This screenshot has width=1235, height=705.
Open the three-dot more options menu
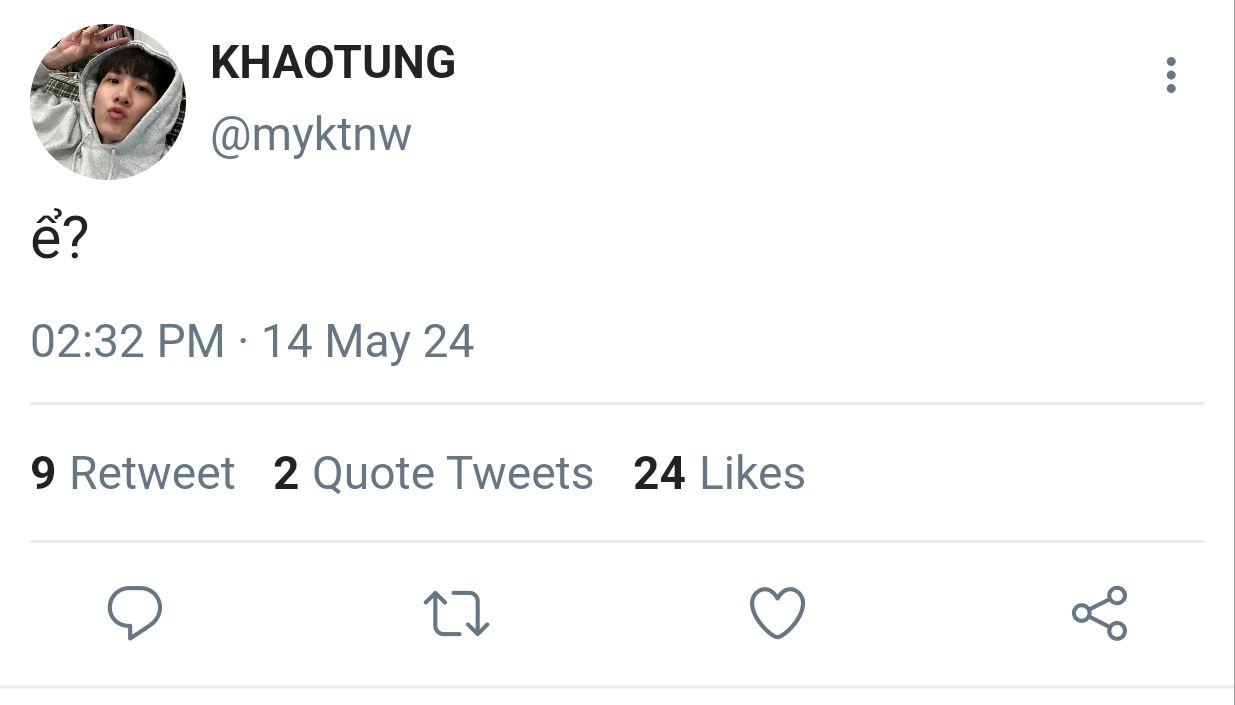click(1170, 76)
